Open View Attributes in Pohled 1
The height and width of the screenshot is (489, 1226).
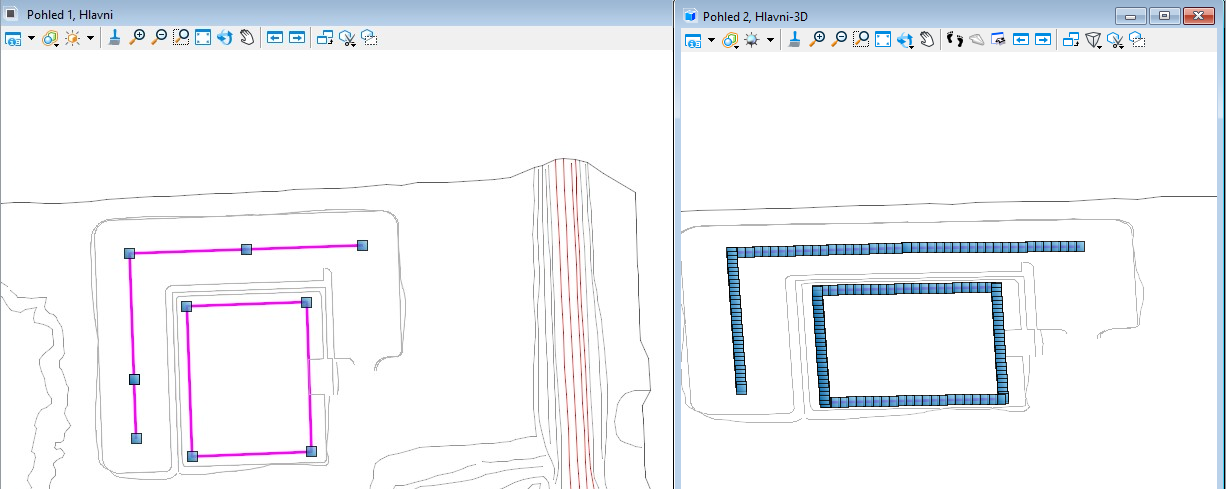[14, 38]
